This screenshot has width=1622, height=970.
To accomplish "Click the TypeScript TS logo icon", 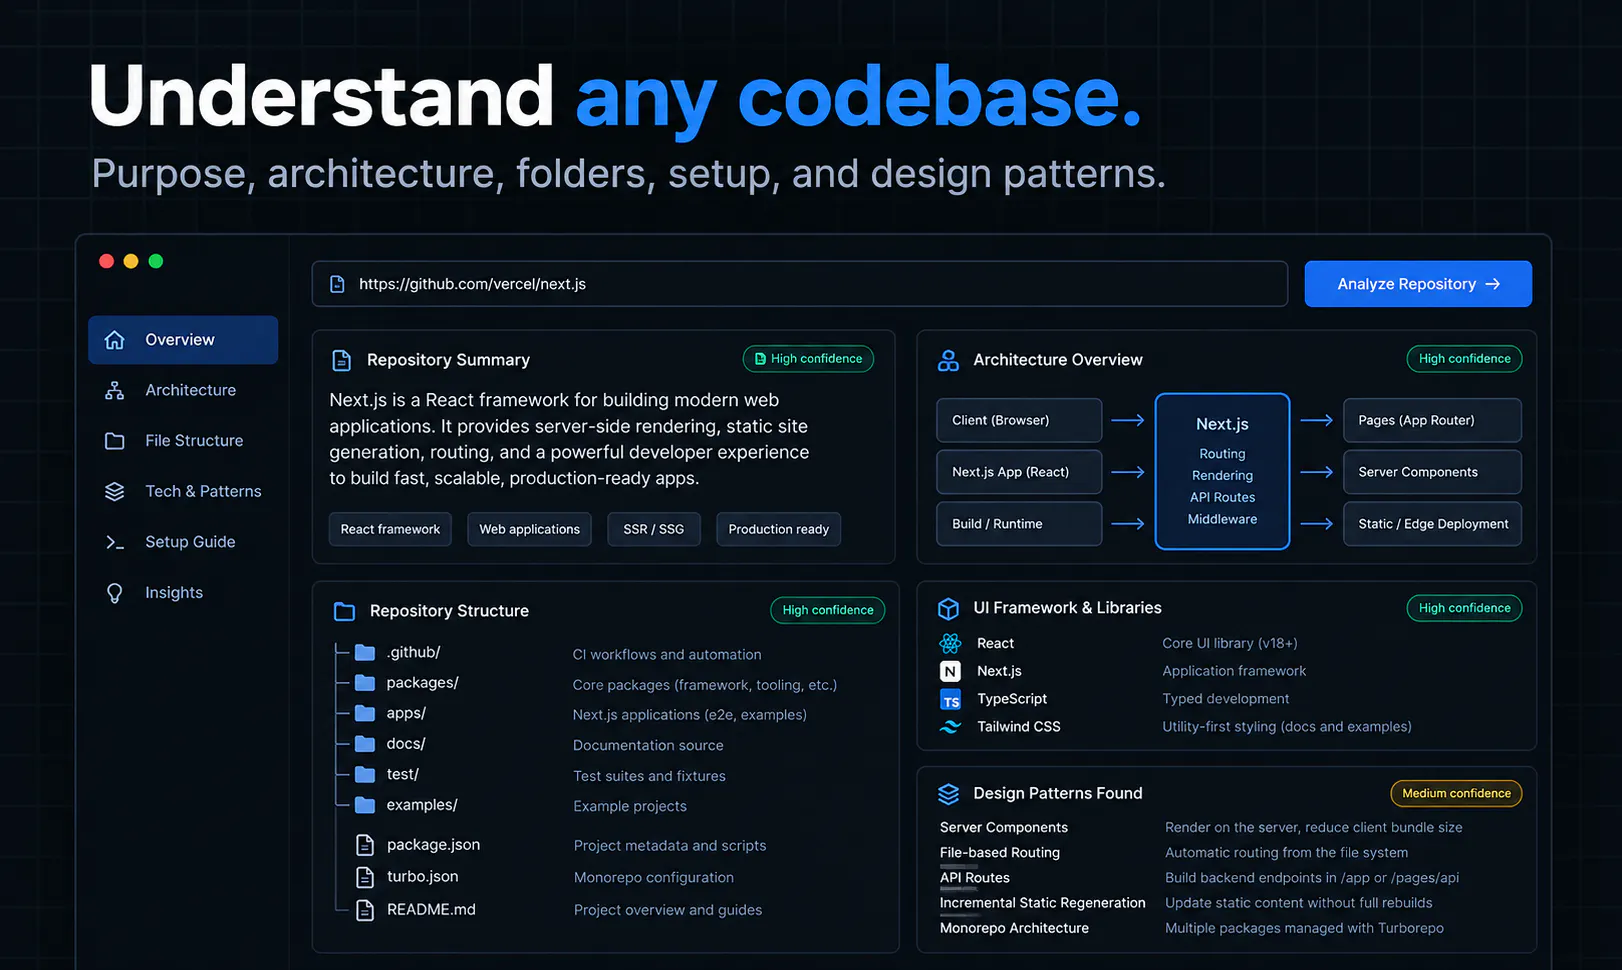I will [x=950, y=699].
